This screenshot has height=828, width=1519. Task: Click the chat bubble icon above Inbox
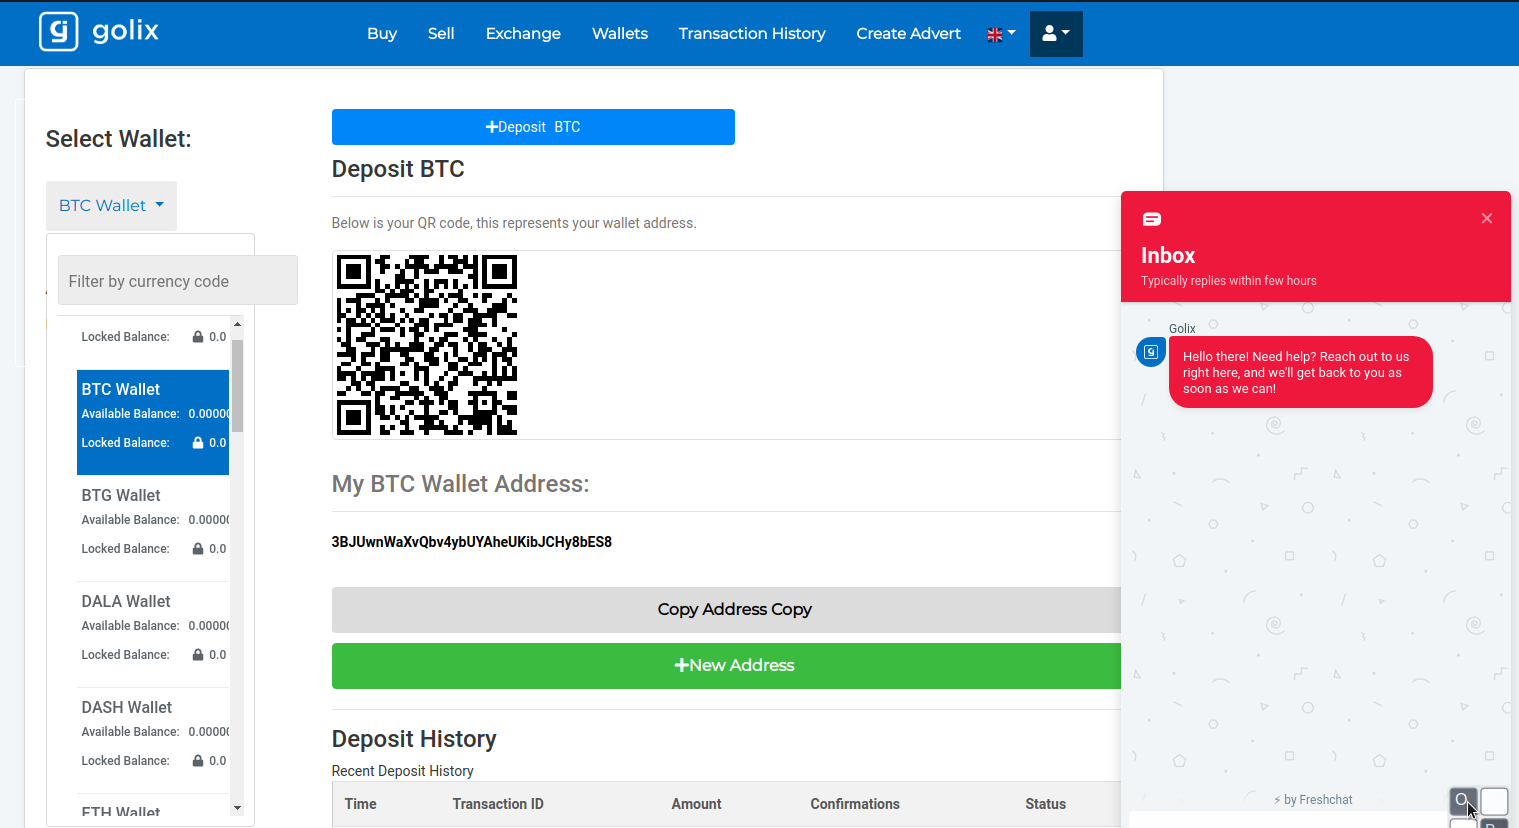click(1152, 219)
